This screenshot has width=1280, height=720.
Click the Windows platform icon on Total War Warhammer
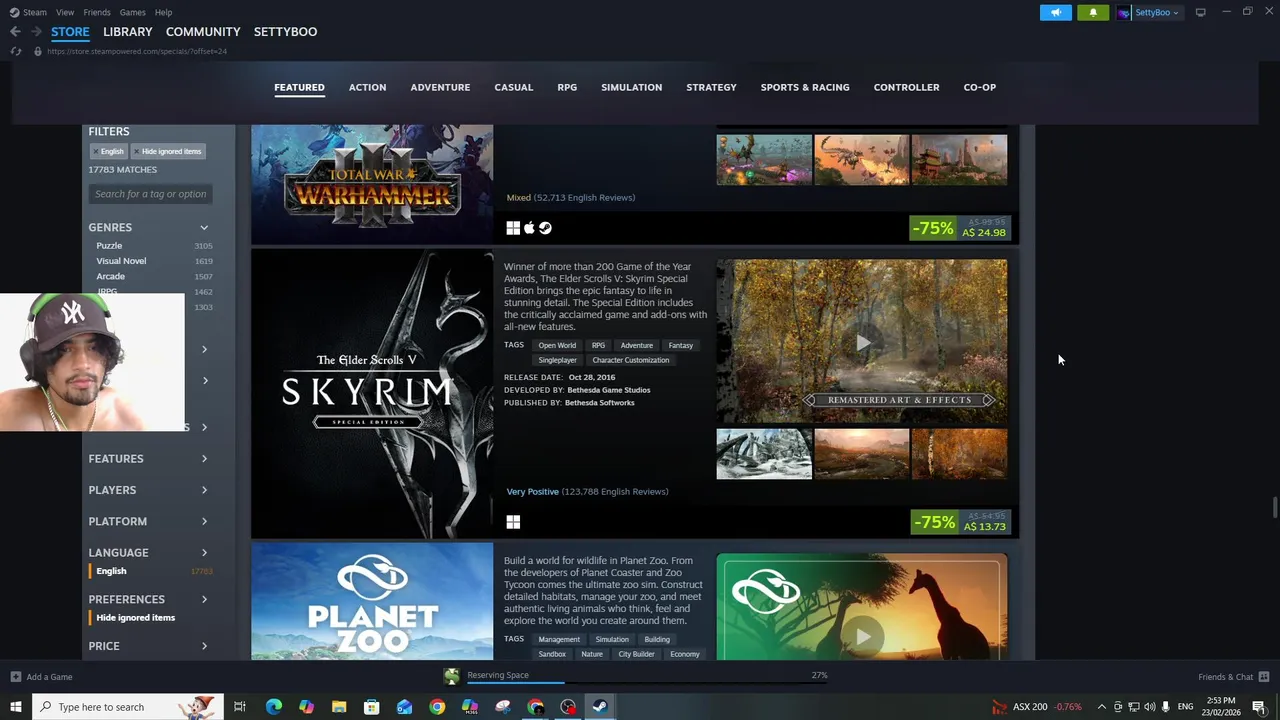[x=513, y=228]
